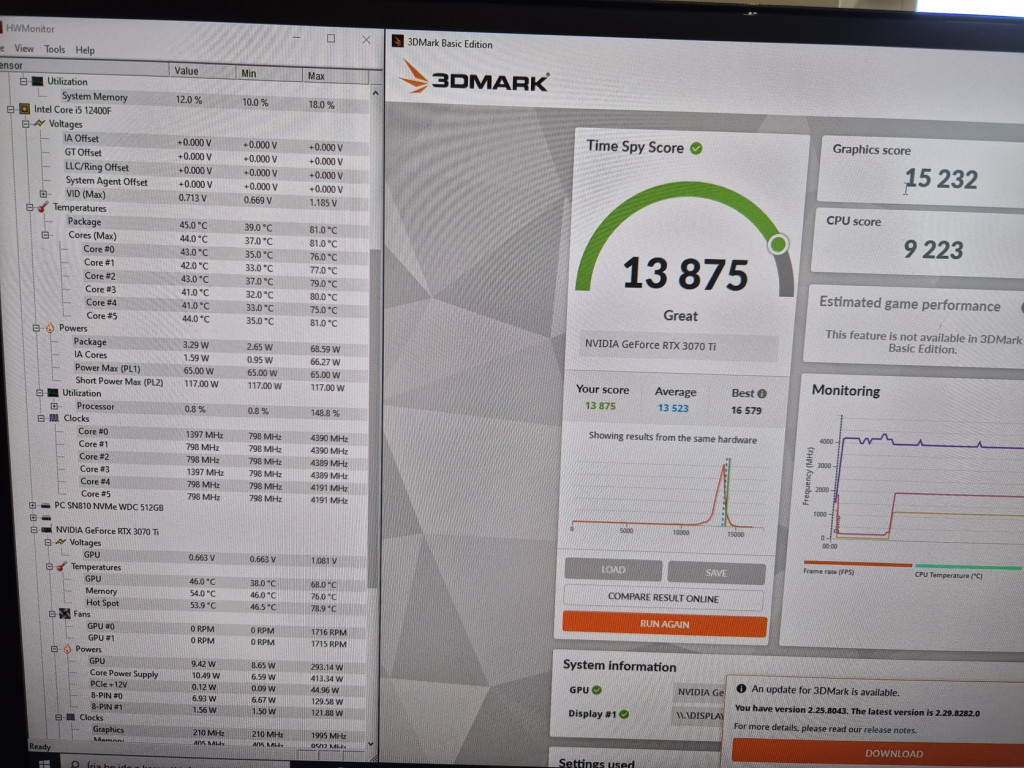Collapse the CPU Clocks node

40,418
